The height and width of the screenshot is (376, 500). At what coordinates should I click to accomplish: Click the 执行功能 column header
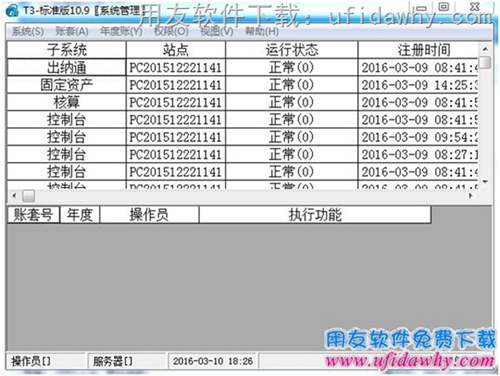point(315,215)
